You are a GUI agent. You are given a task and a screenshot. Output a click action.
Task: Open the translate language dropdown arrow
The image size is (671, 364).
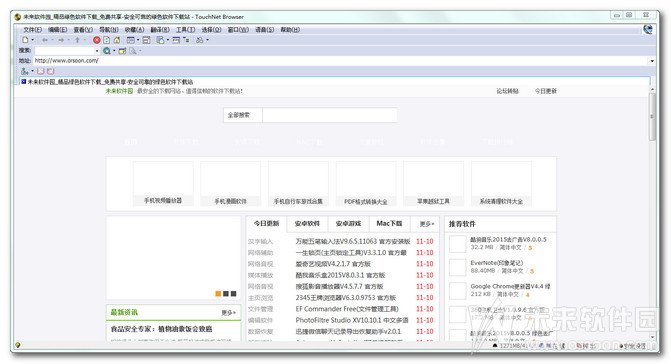coord(33,71)
